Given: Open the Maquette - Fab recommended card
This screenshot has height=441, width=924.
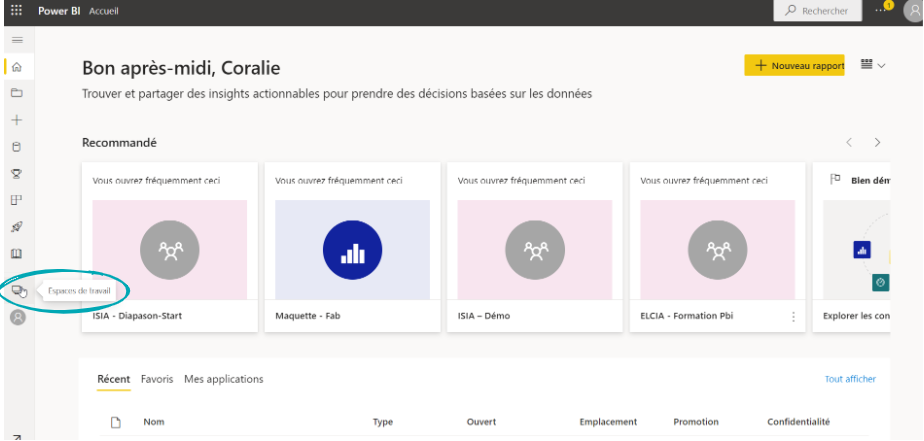Looking at the screenshot, I should click(x=352, y=248).
